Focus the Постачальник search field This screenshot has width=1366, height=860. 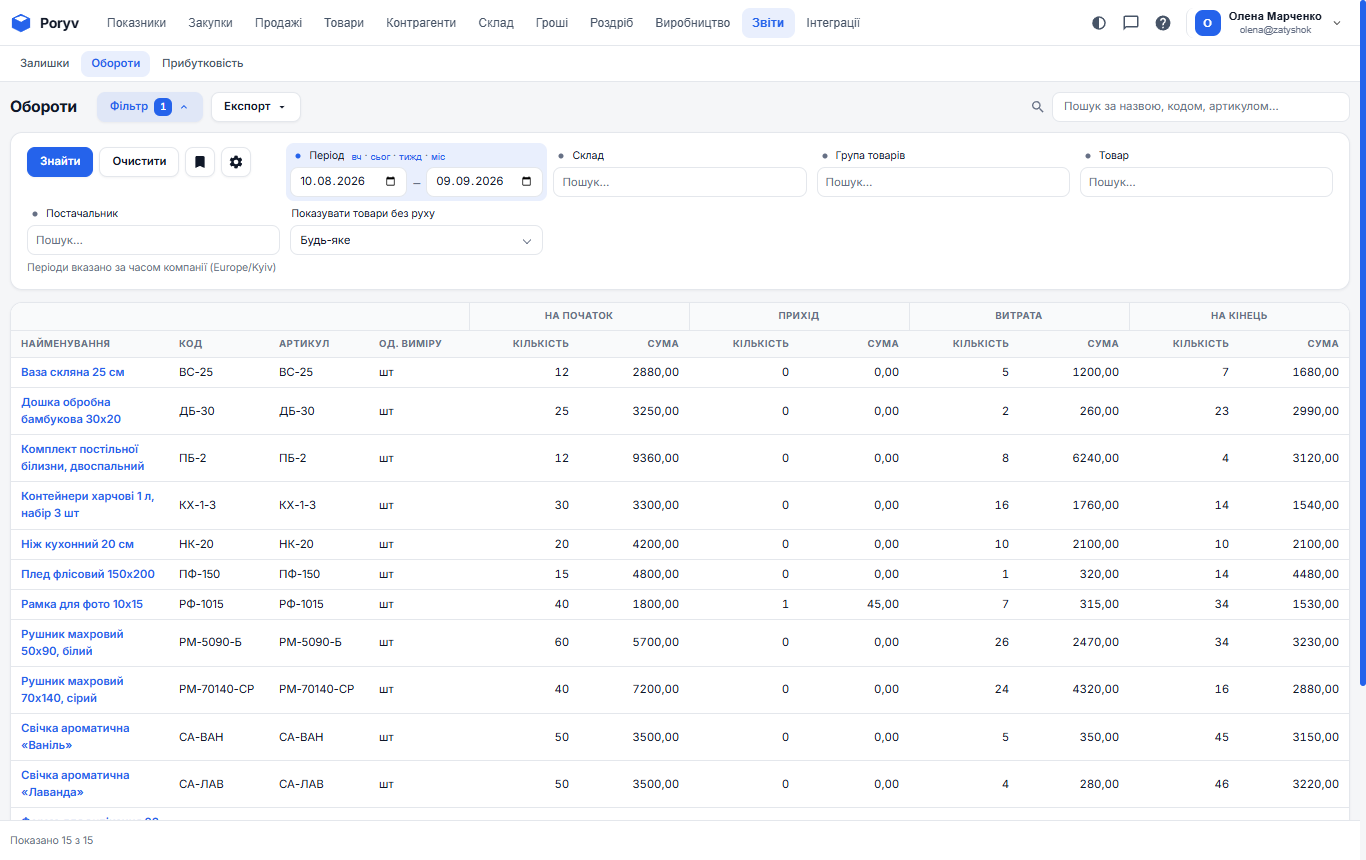pyautogui.click(x=153, y=240)
